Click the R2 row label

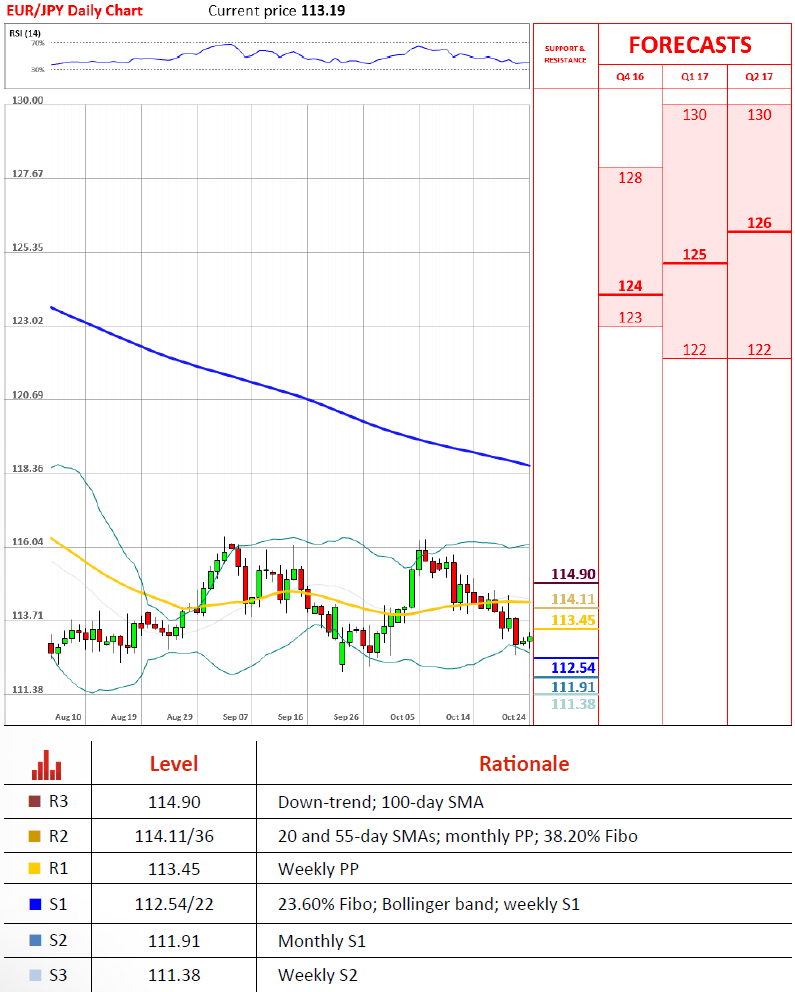[58, 836]
